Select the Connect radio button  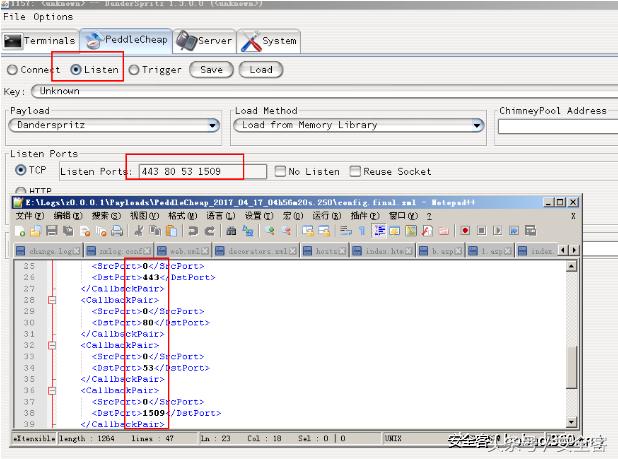(12, 70)
